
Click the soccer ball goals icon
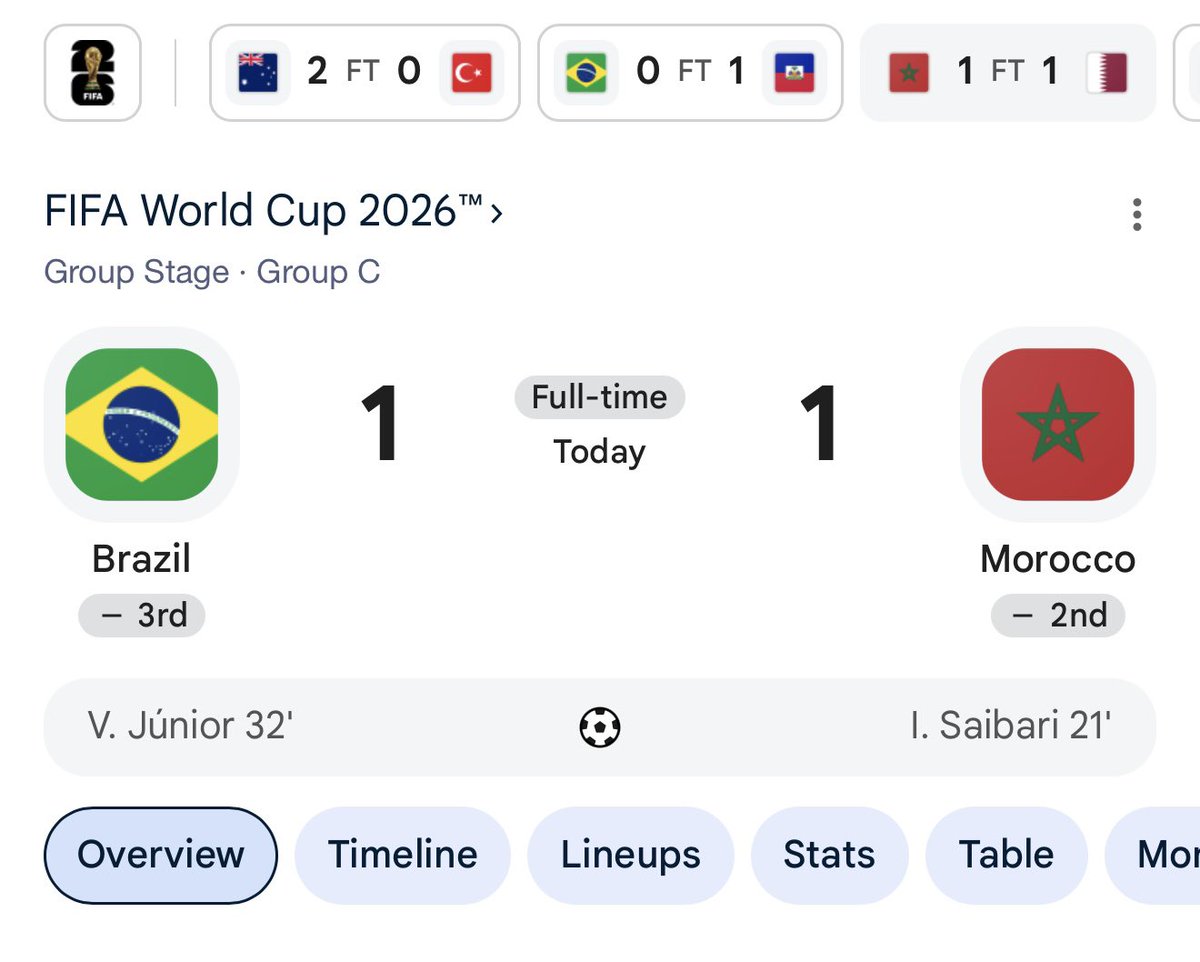pos(600,727)
